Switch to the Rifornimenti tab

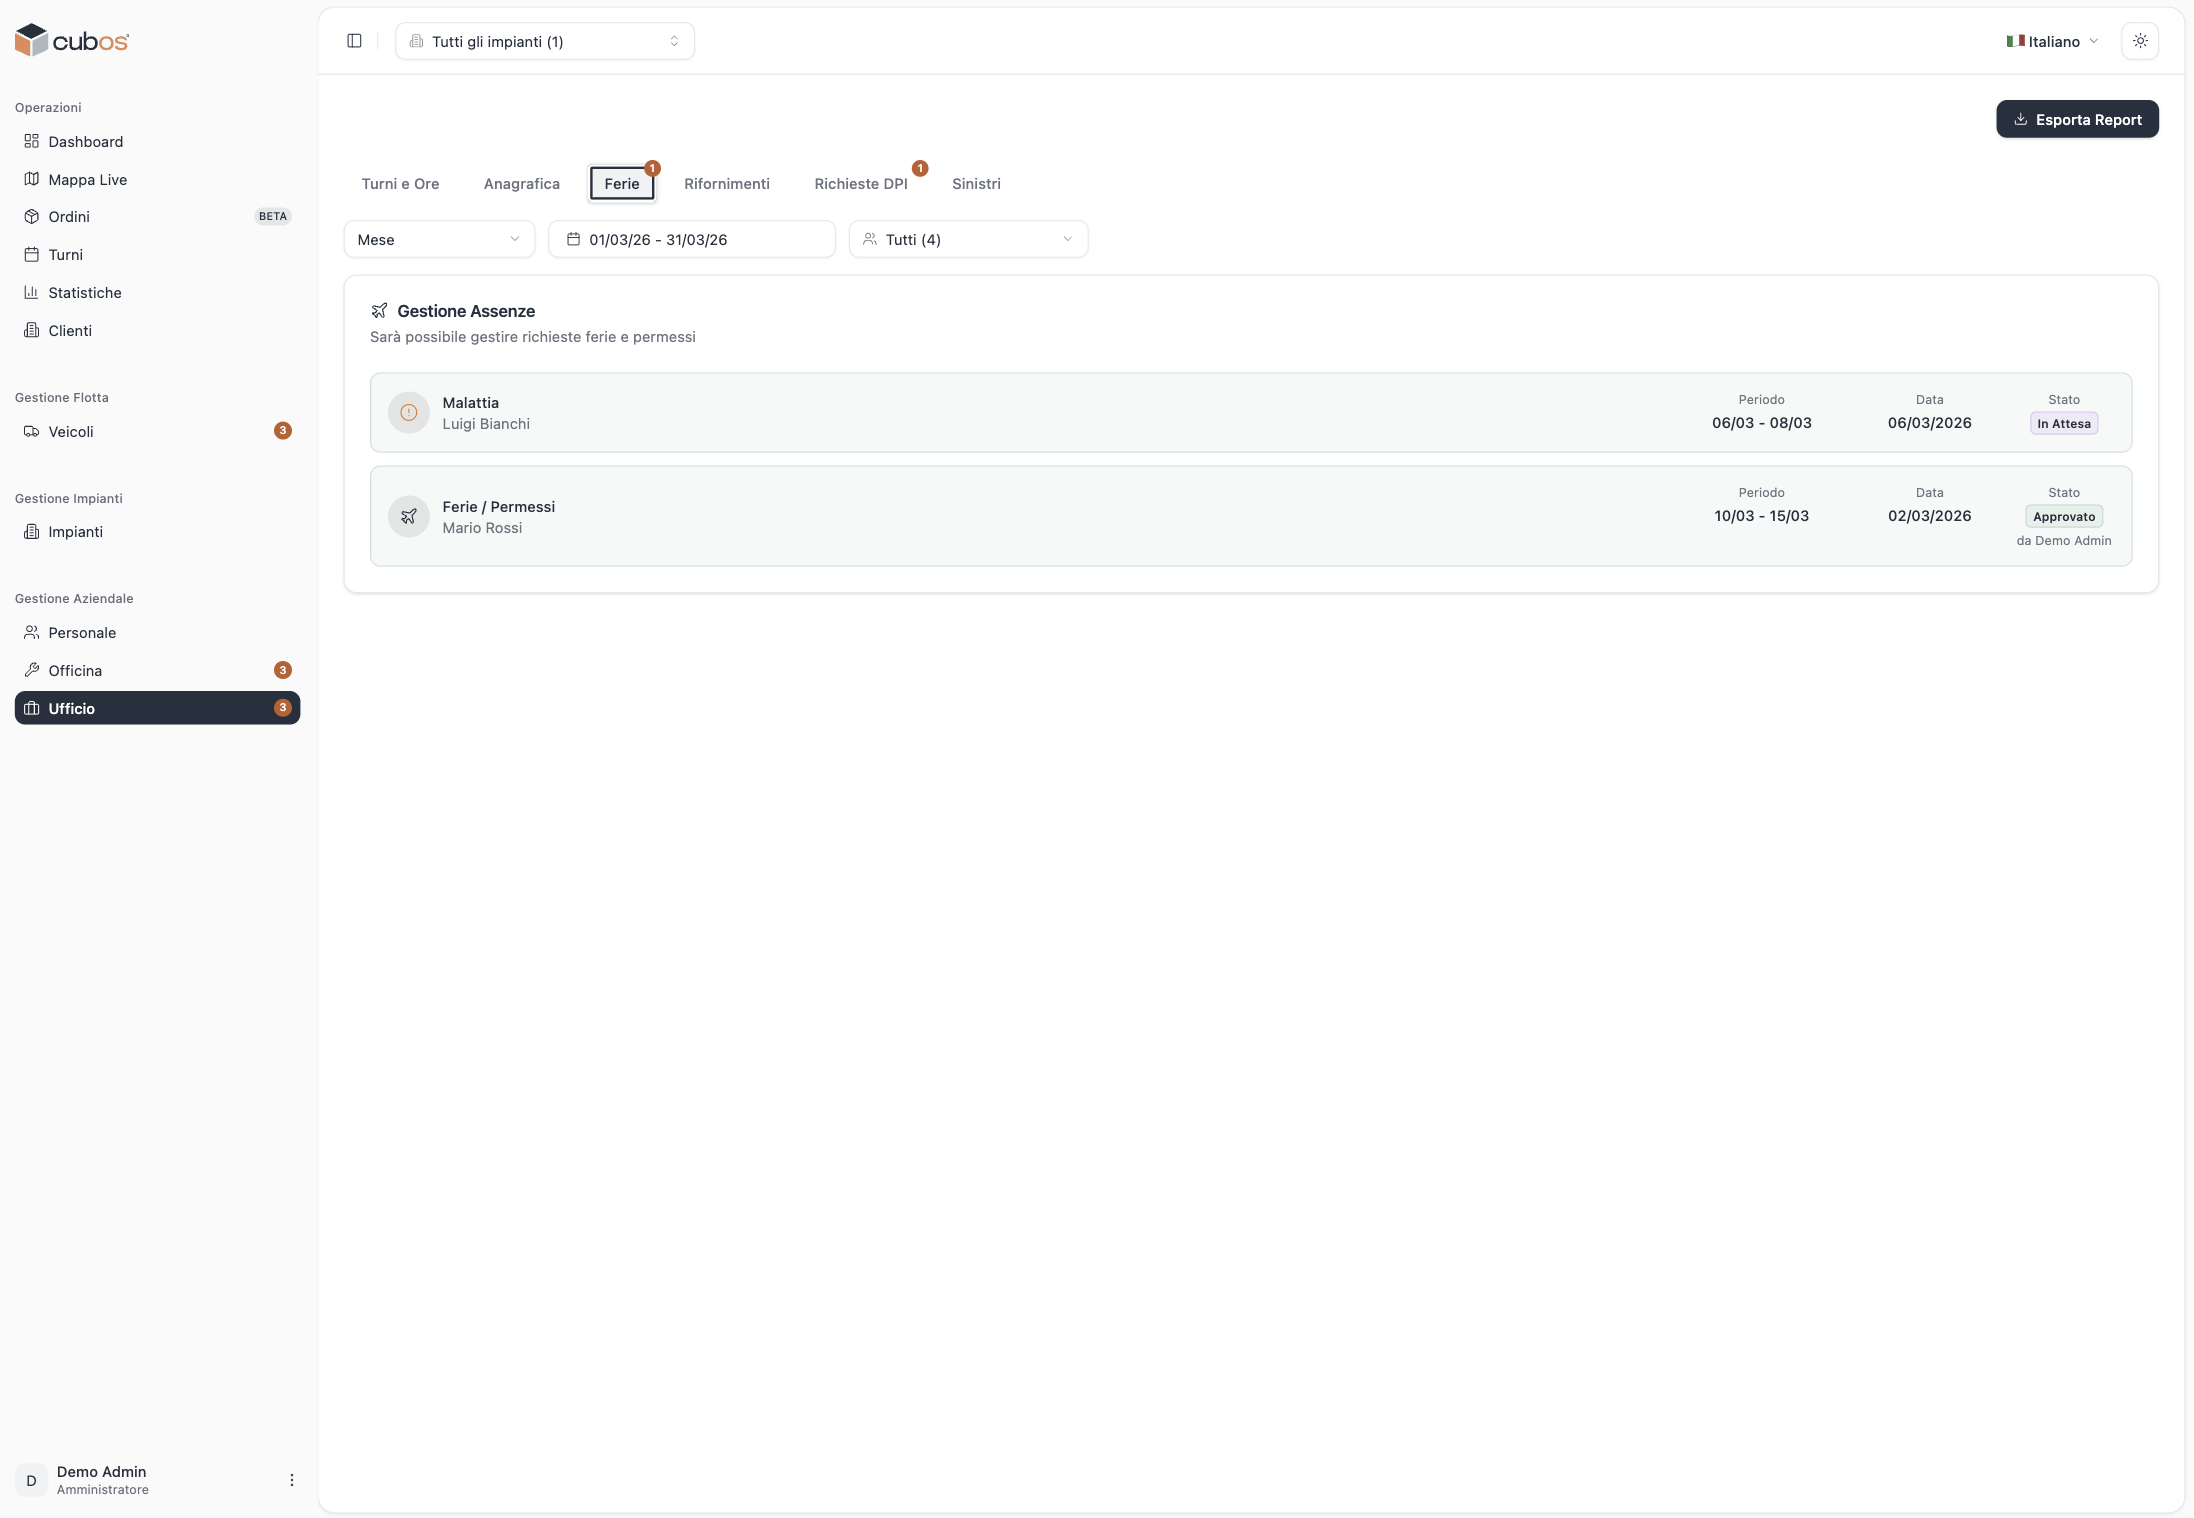click(x=726, y=184)
